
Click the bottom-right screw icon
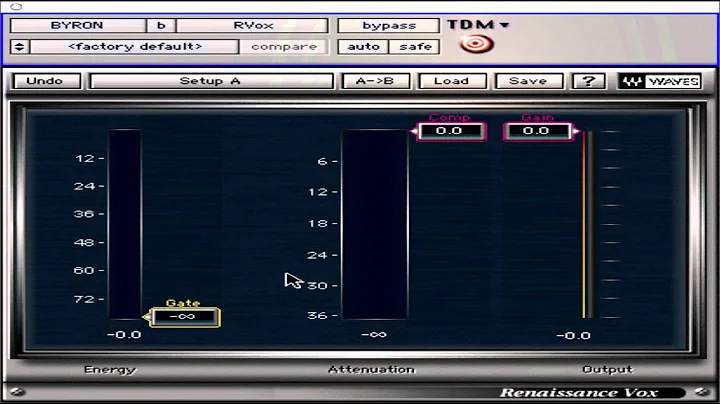click(x=702, y=392)
